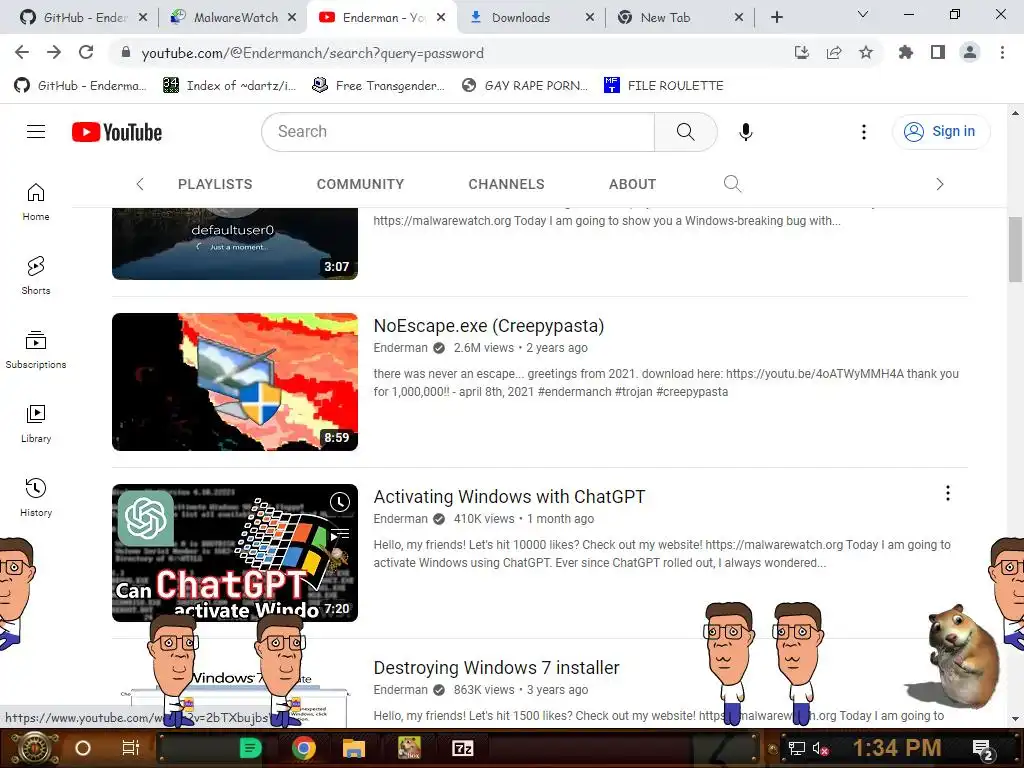Open Destroying Windows 7 installer title
This screenshot has width=1024, height=768.
coord(496,667)
